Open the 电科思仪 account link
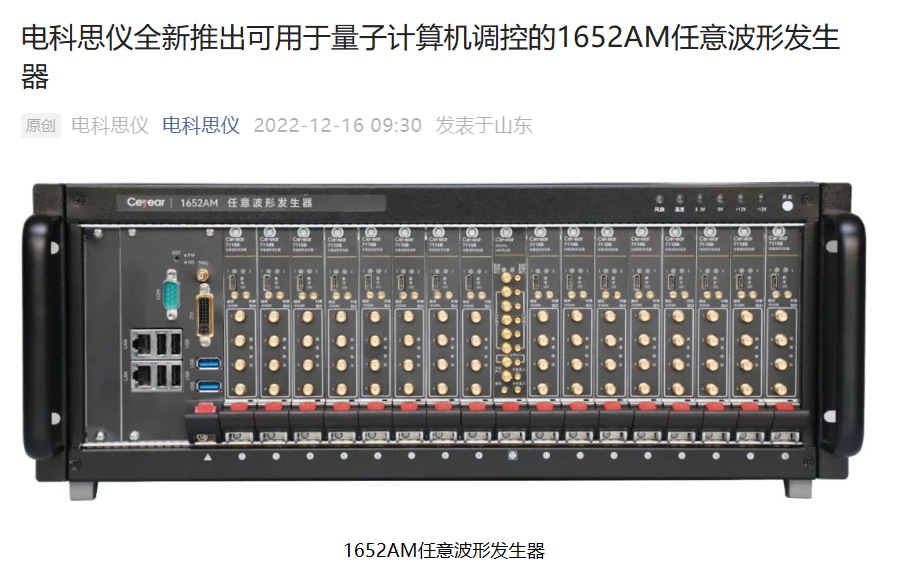 coord(201,125)
